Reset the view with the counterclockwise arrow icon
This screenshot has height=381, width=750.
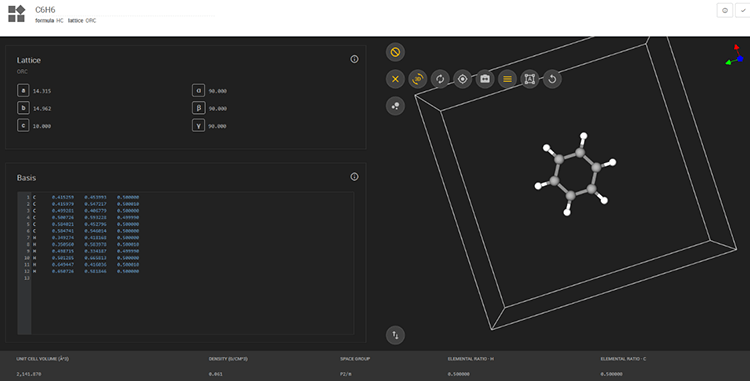coord(552,79)
